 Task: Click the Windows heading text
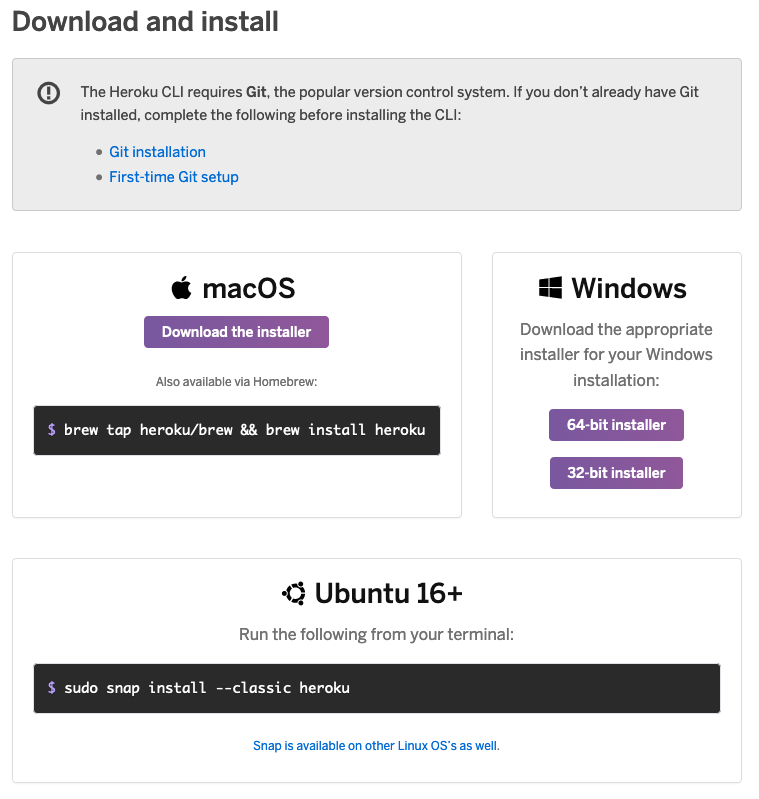click(629, 288)
